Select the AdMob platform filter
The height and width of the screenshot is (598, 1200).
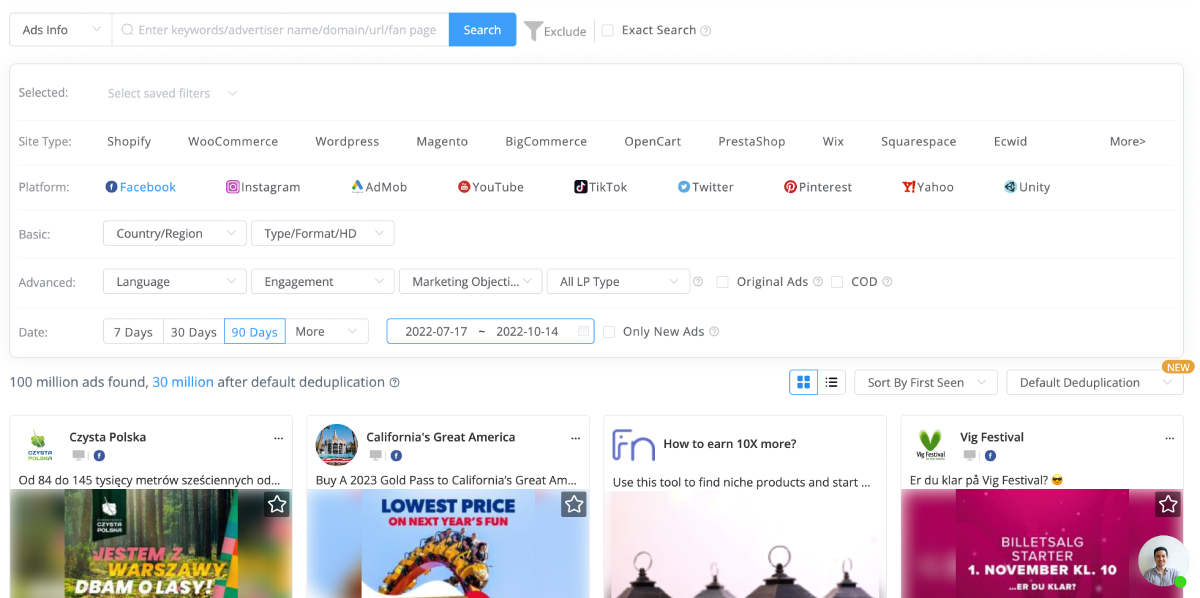pyautogui.click(x=379, y=186)
